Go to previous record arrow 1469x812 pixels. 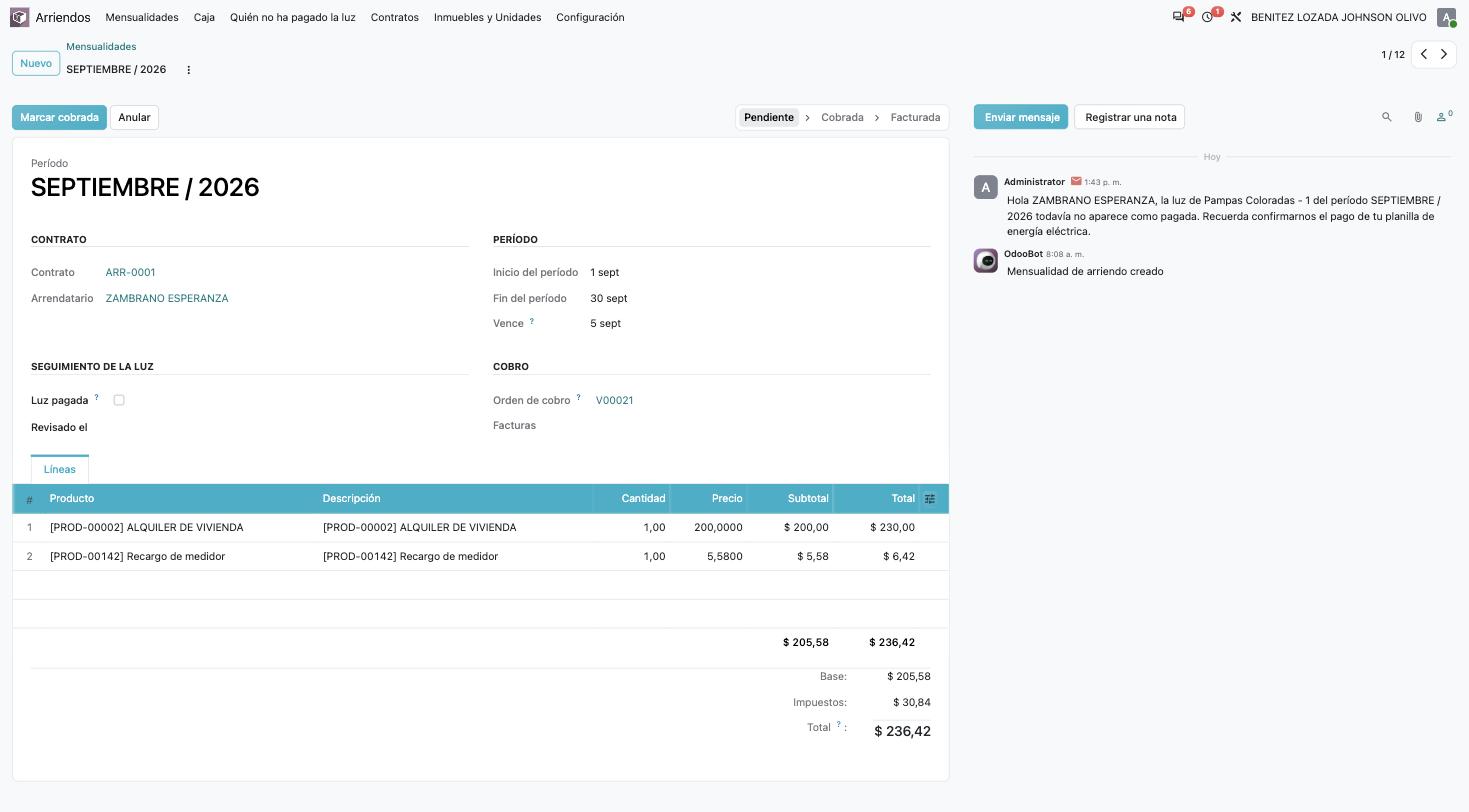point(1424,54)
